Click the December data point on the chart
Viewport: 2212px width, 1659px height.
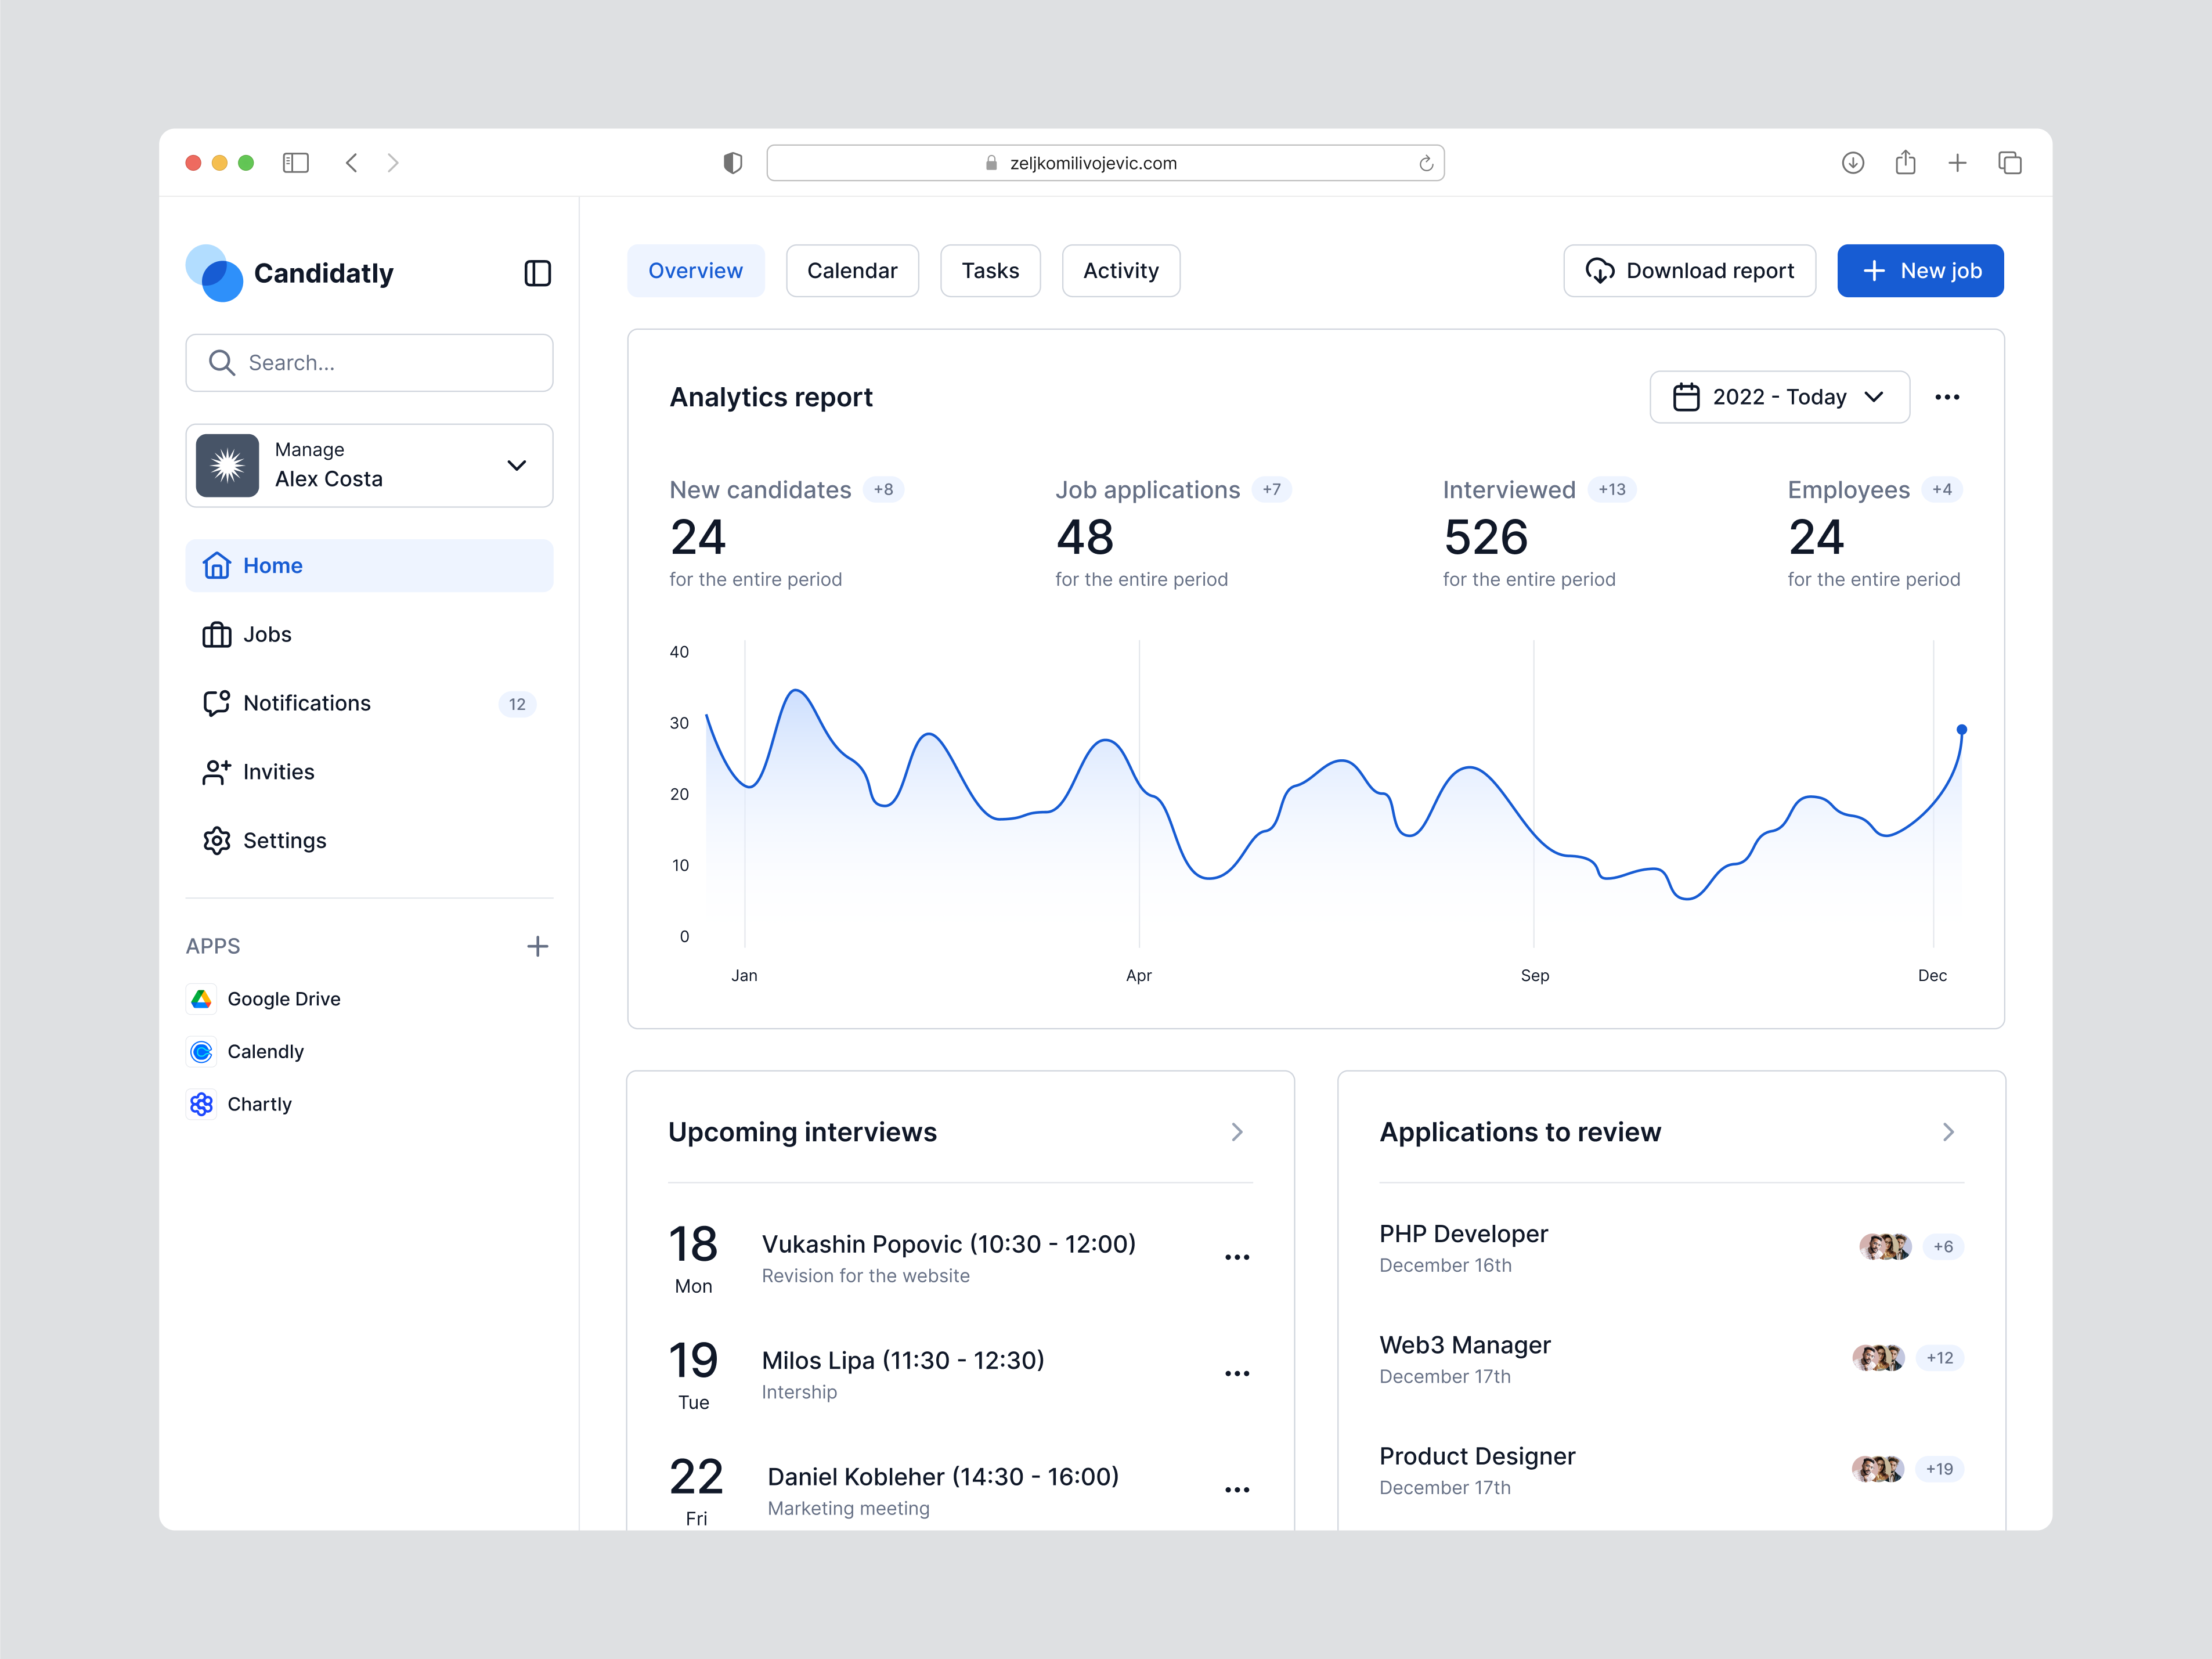1962,729
